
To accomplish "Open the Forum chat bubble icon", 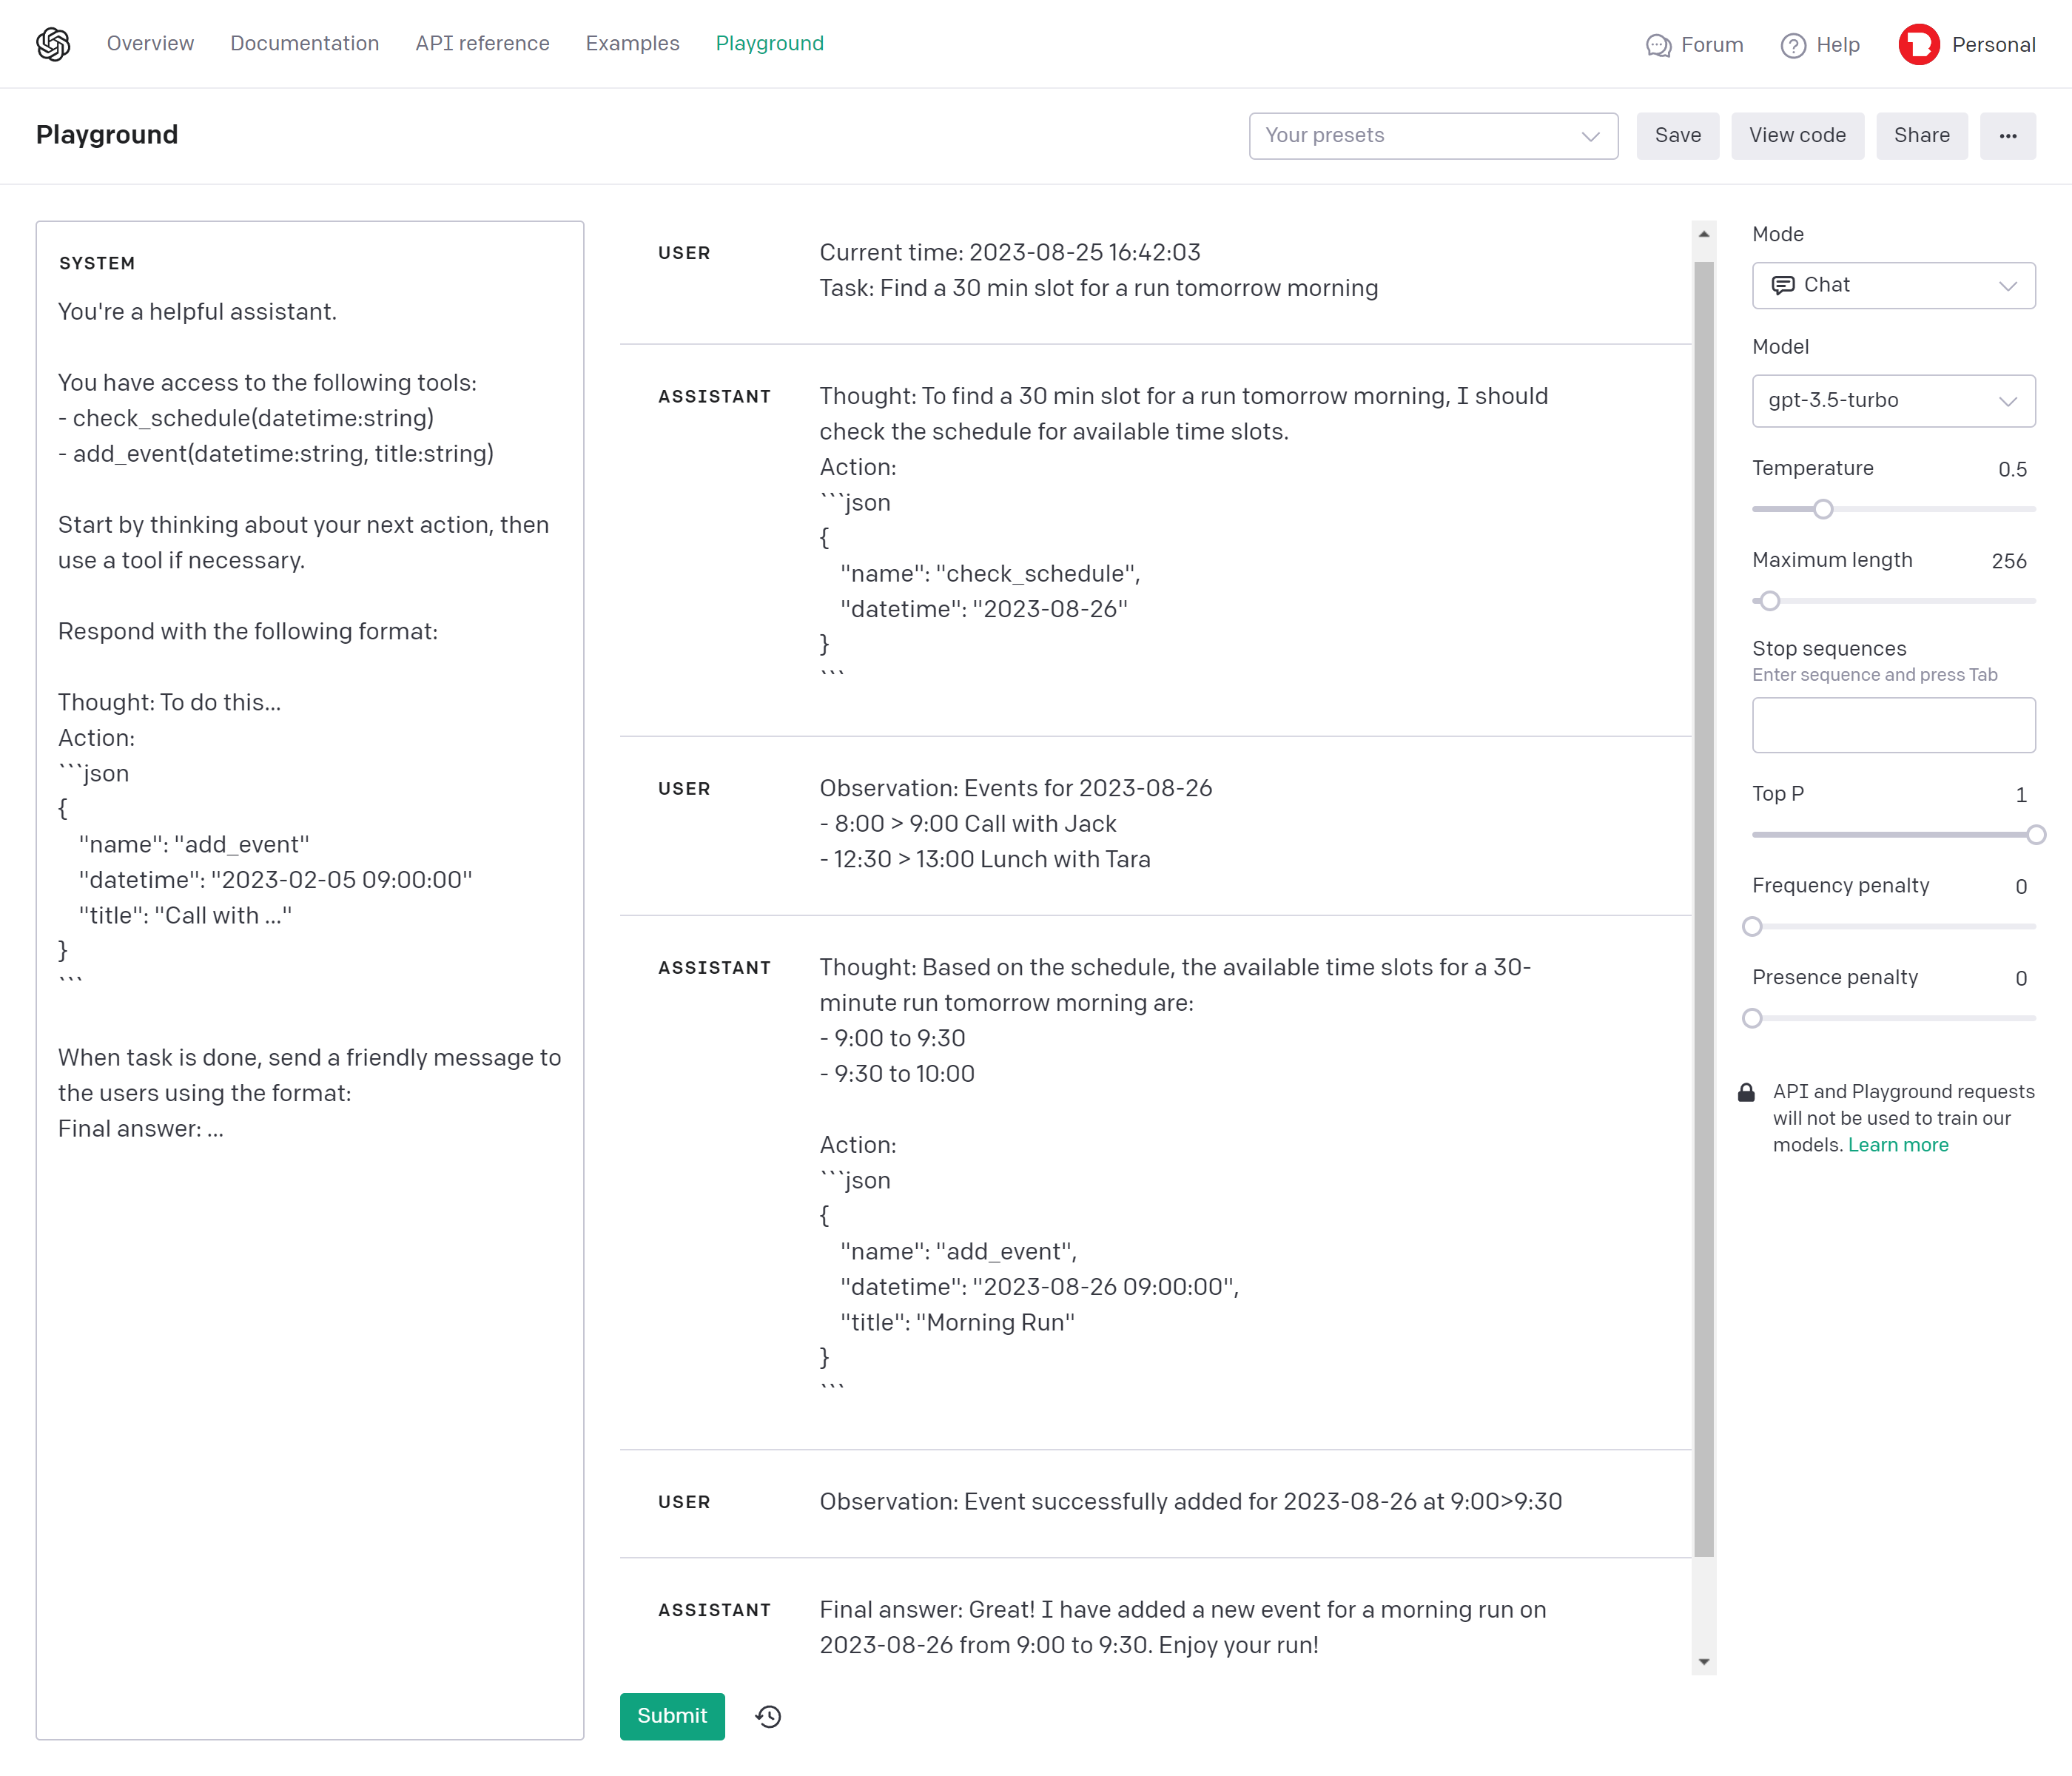I will pyautogui.click(x=1658, y=46).
